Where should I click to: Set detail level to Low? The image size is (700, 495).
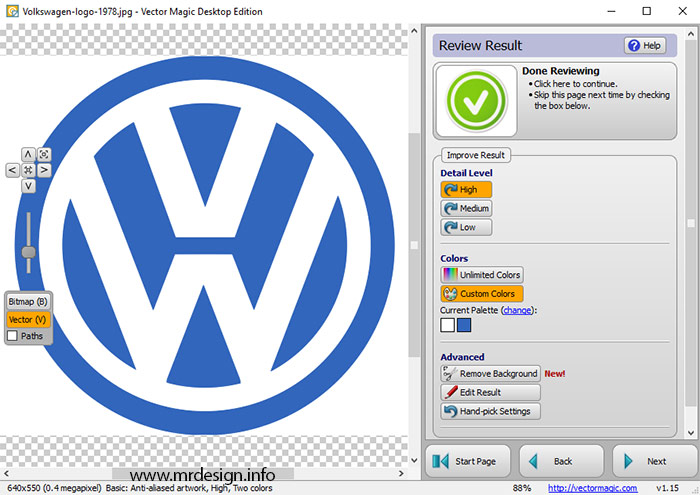click(x=466, y=227)
